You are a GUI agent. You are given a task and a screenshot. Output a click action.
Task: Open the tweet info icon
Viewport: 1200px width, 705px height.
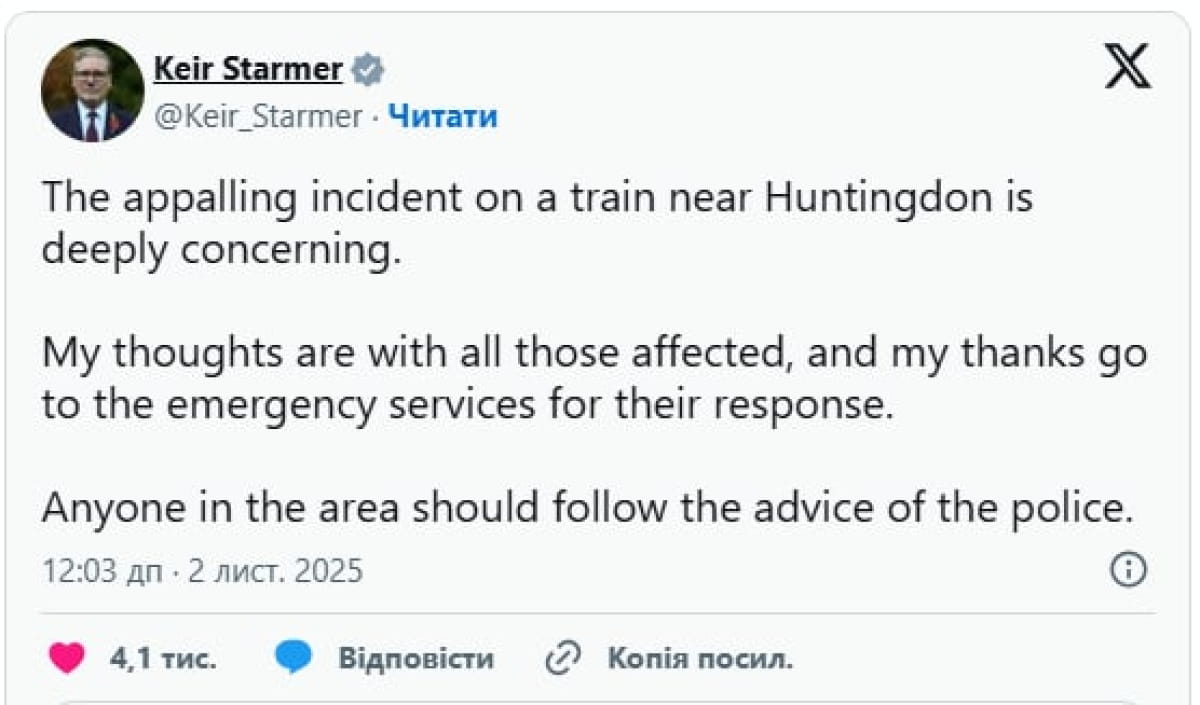point(1128,571)
